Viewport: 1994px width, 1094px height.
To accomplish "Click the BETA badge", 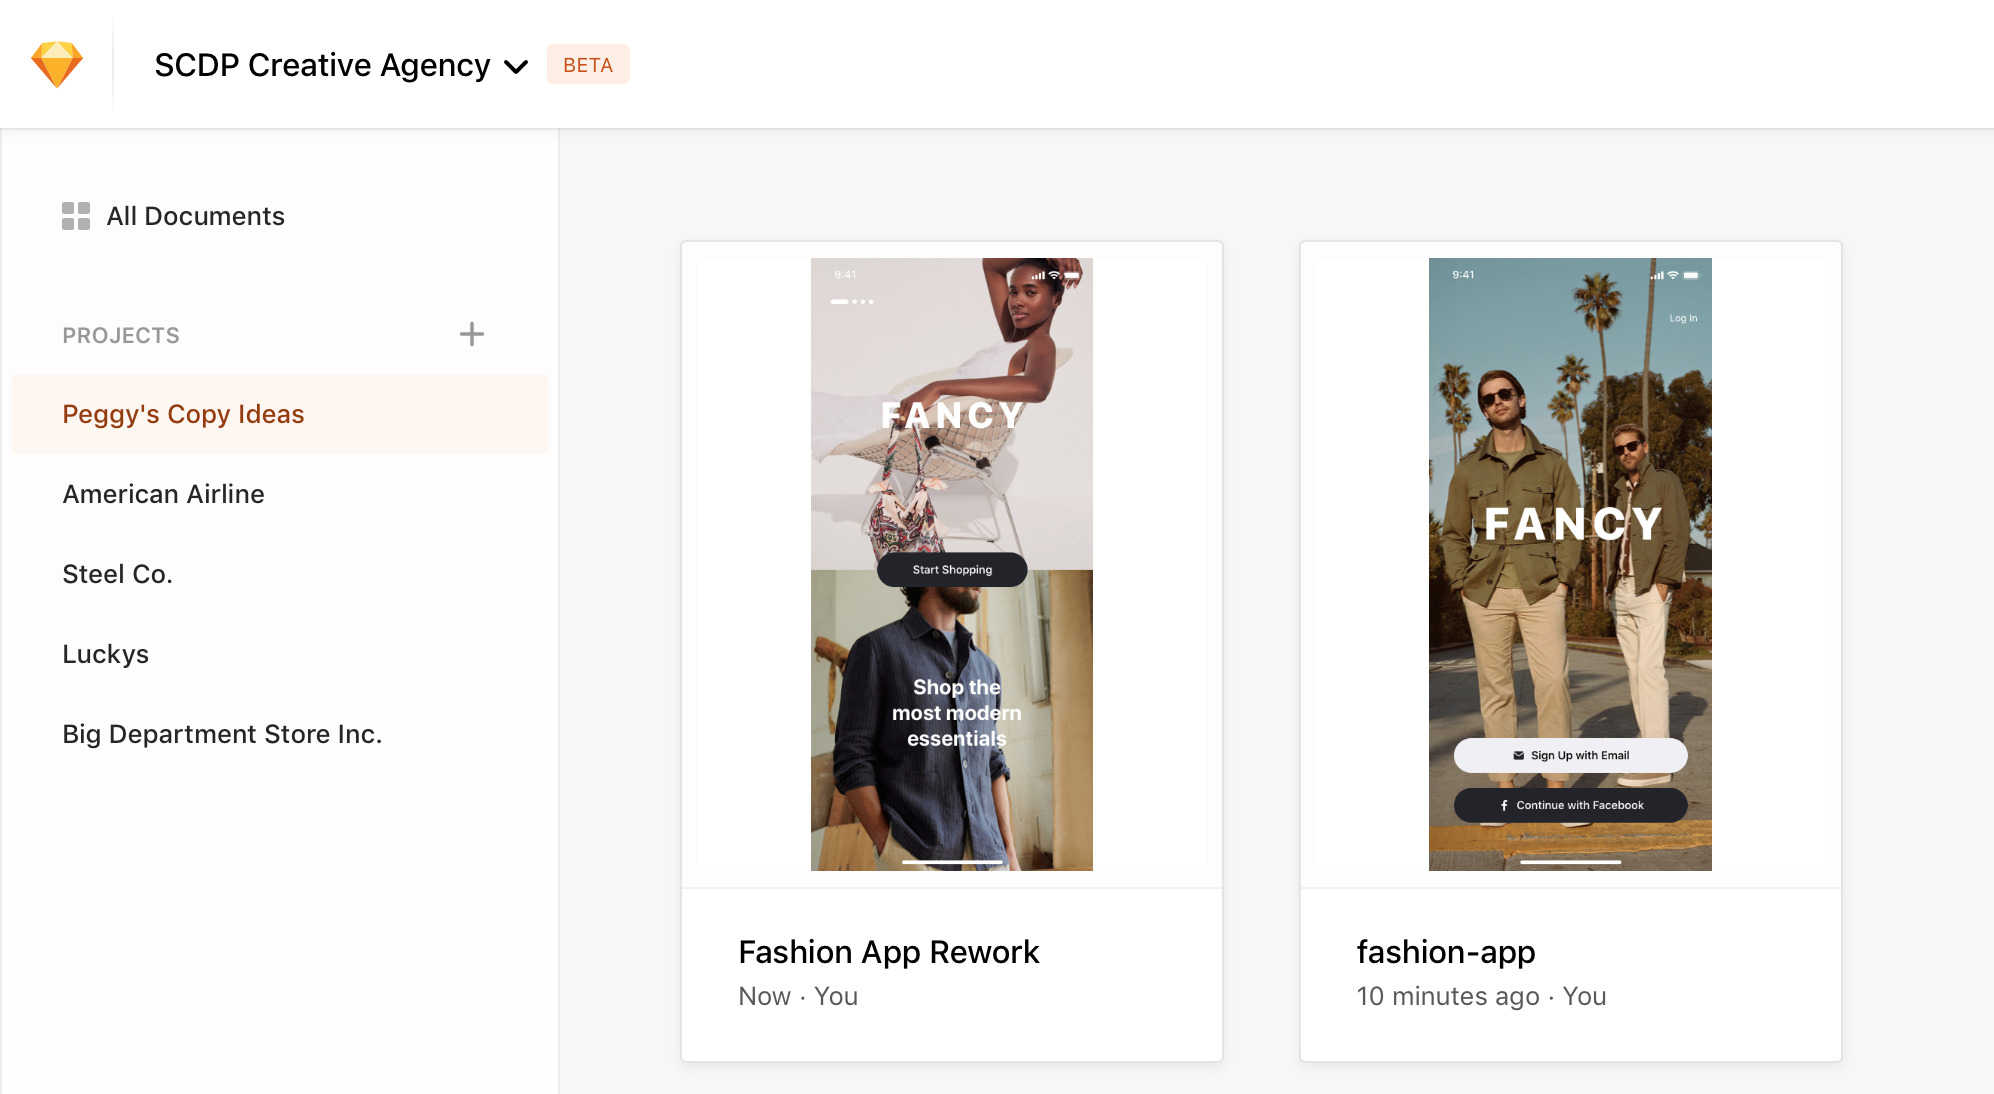I will click(x=588, y=65).
